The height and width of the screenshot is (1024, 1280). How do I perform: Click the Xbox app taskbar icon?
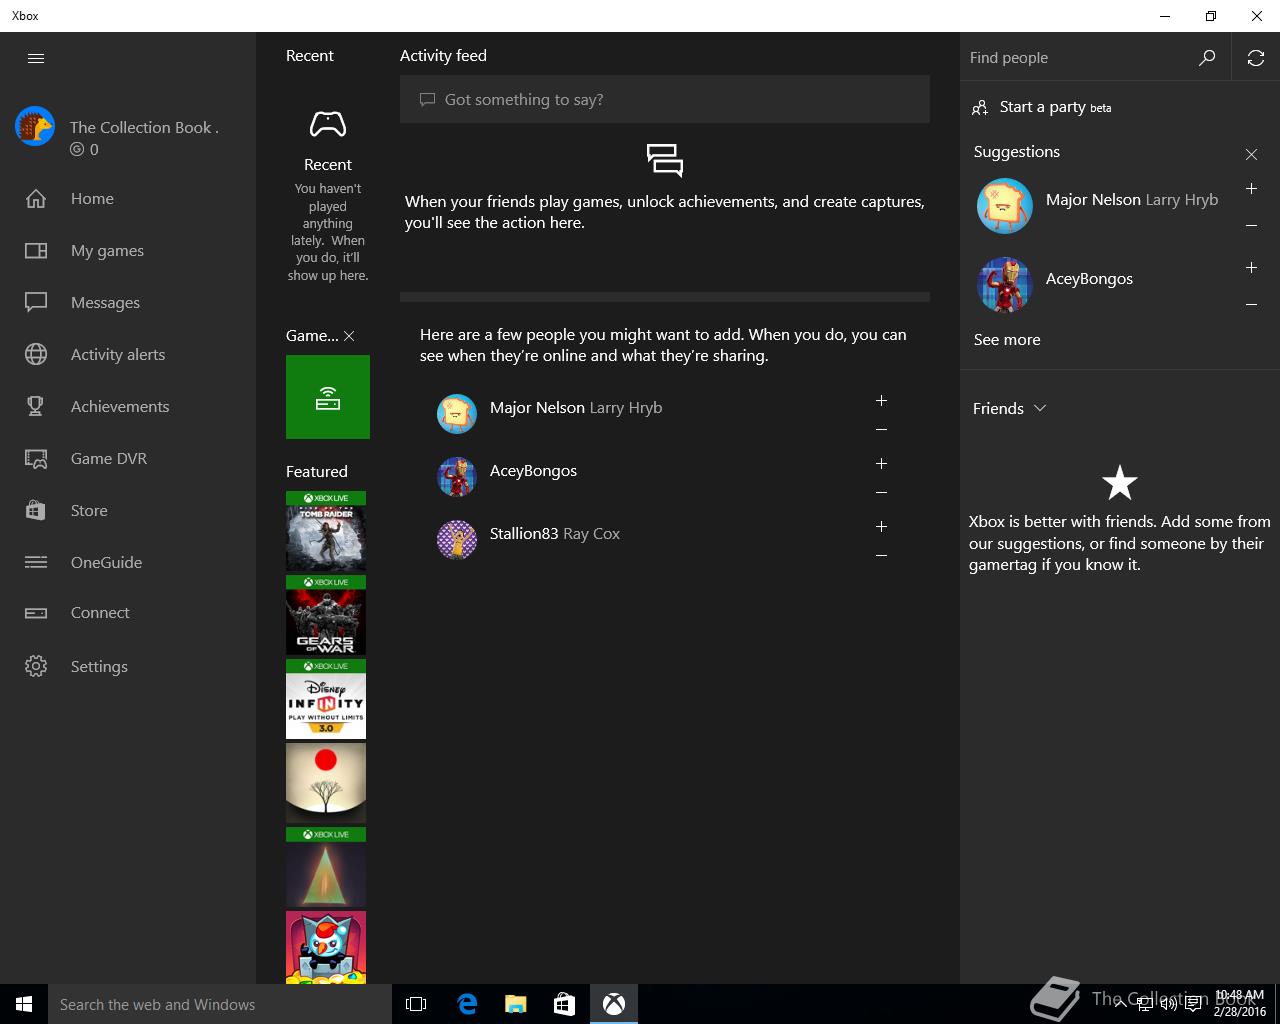[614, 1004]
